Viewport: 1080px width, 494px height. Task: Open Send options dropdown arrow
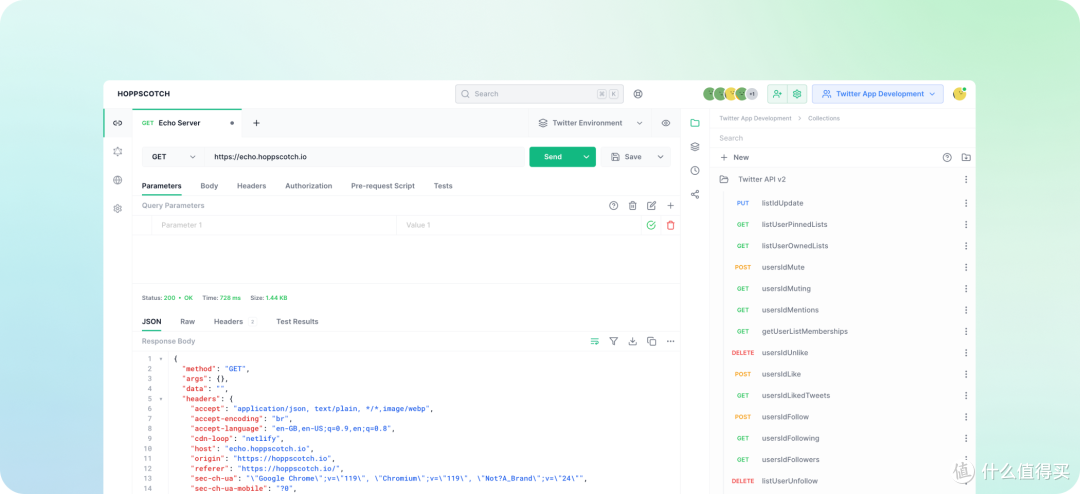point(586,157)
